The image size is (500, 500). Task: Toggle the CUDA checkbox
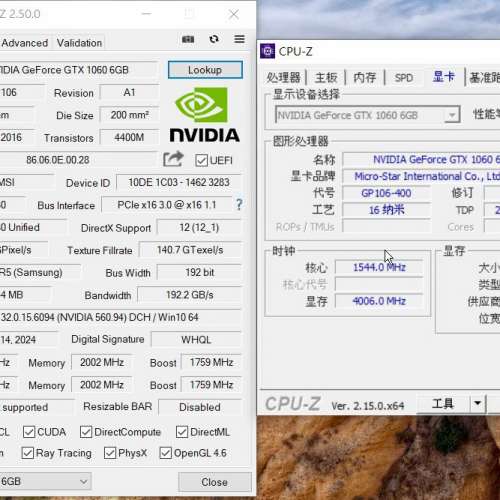pyautogui.click(x=29, y=432)
